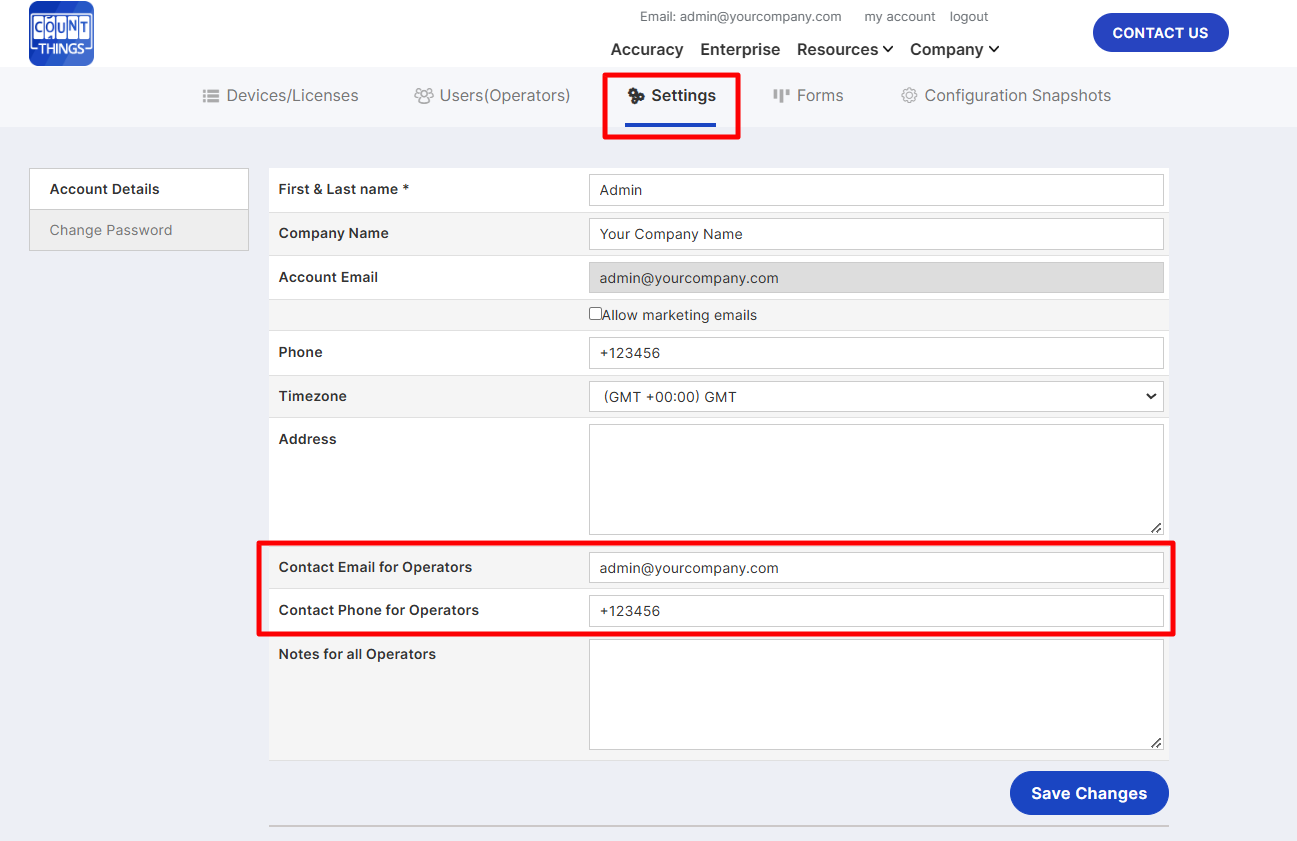The width and height of the screenshot is (1297, 841).
Task: Expand the Company menu
Action: [954, 50]
